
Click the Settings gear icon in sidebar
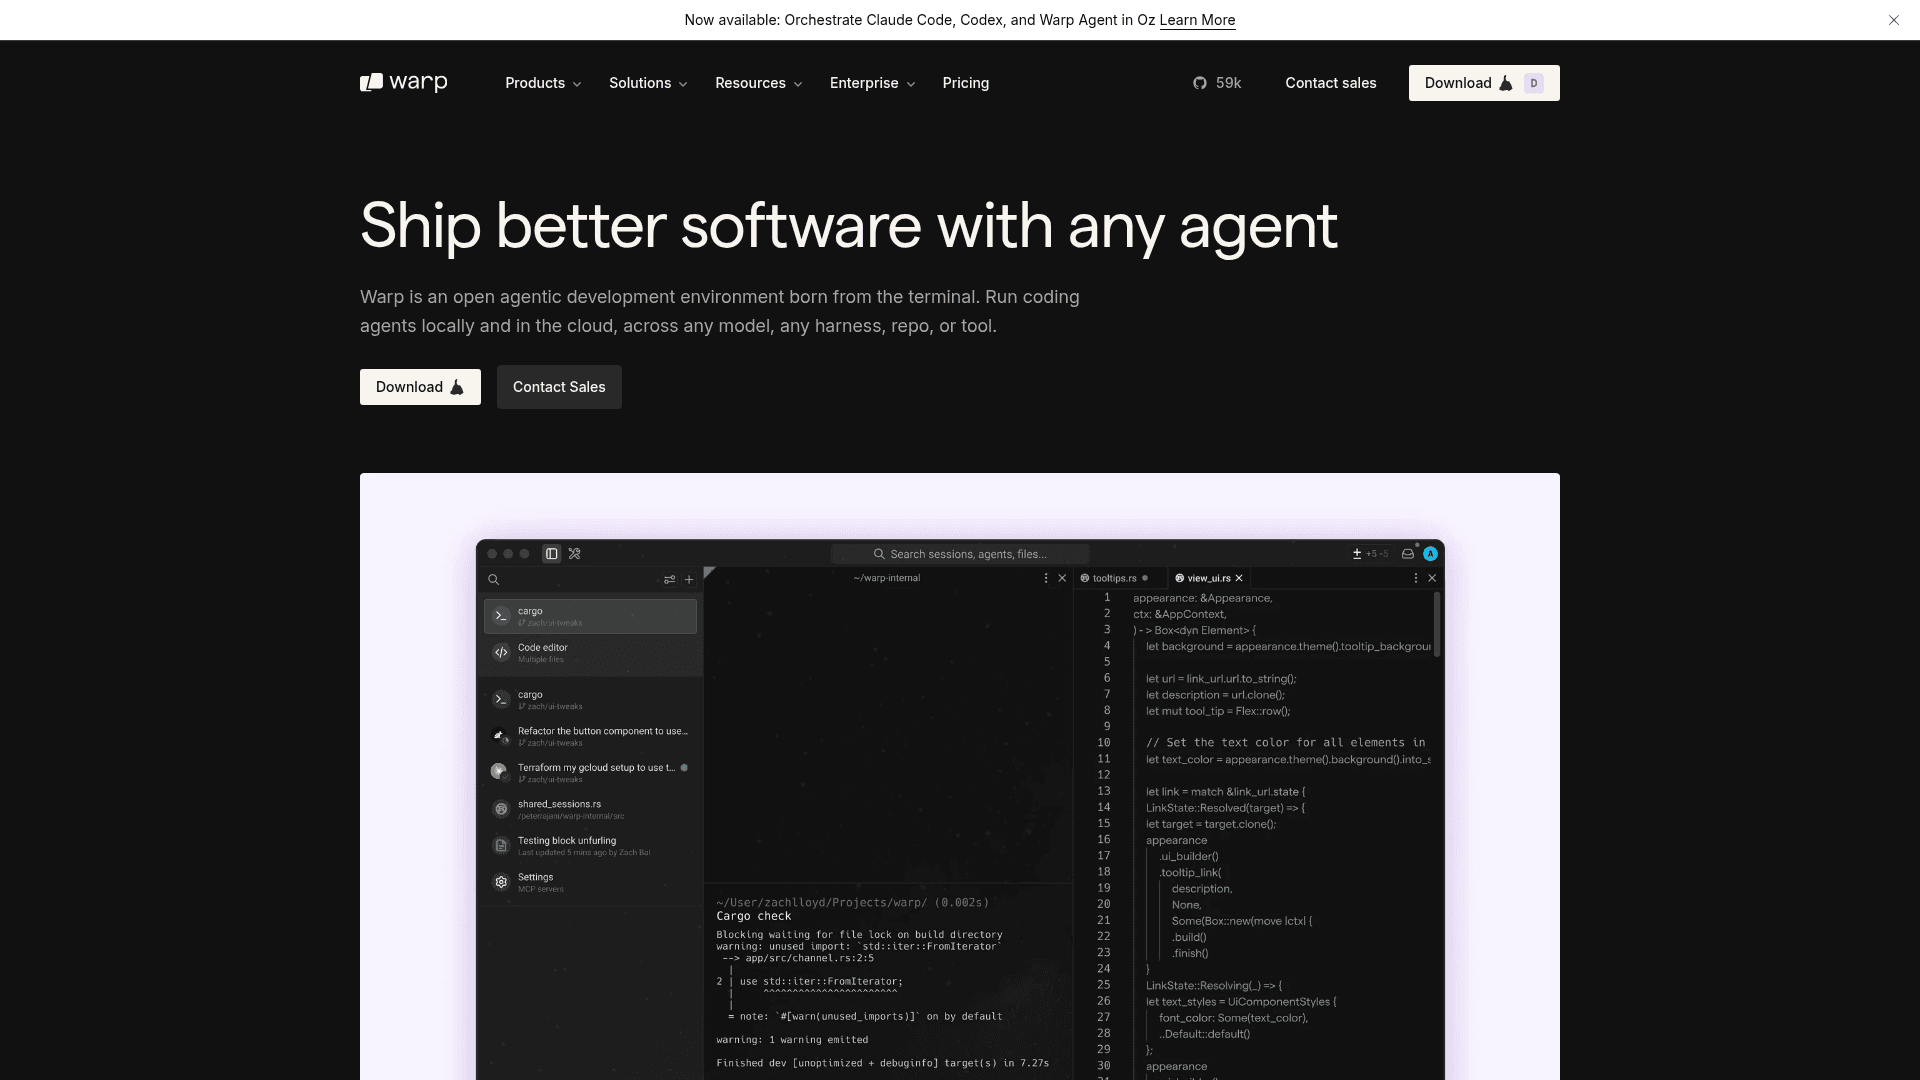[x=502, y=882]
